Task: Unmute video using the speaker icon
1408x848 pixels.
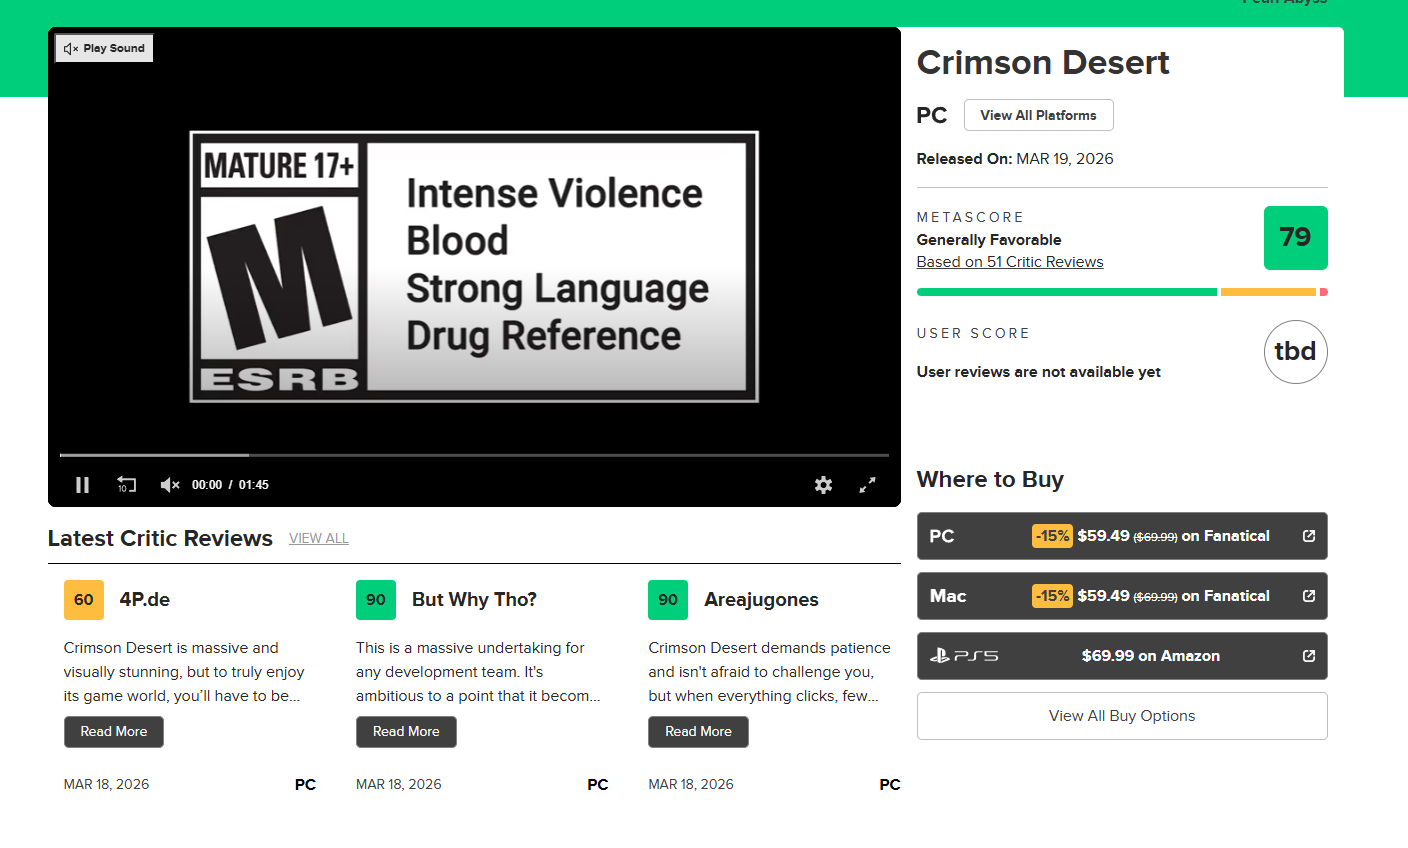Action: [x=169, y=485]
